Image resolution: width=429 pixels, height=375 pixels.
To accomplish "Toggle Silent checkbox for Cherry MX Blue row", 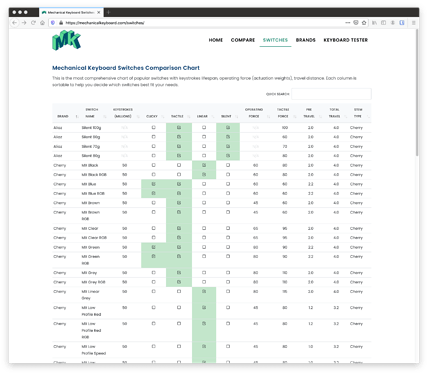I will click(x=228, y=184).
